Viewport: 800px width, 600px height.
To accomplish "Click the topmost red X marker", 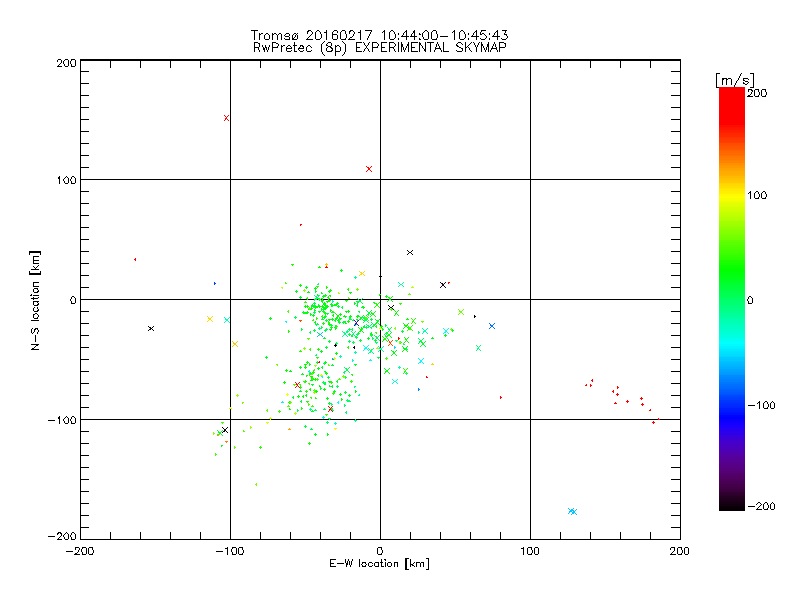I will (227, 118).
